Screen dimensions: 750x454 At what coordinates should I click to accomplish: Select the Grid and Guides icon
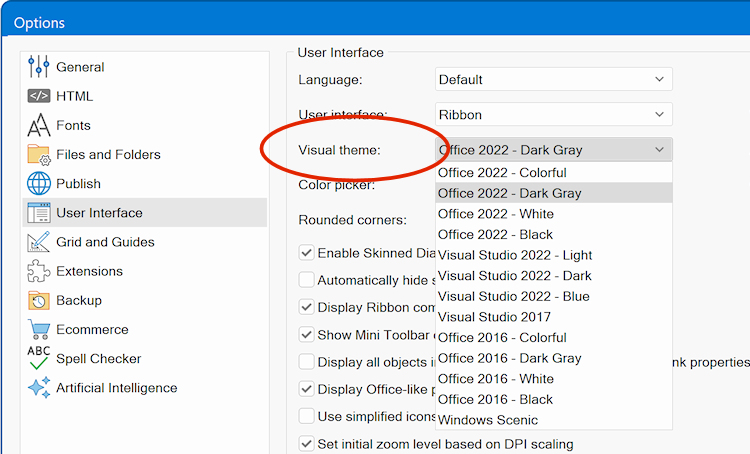coord(39,242)
